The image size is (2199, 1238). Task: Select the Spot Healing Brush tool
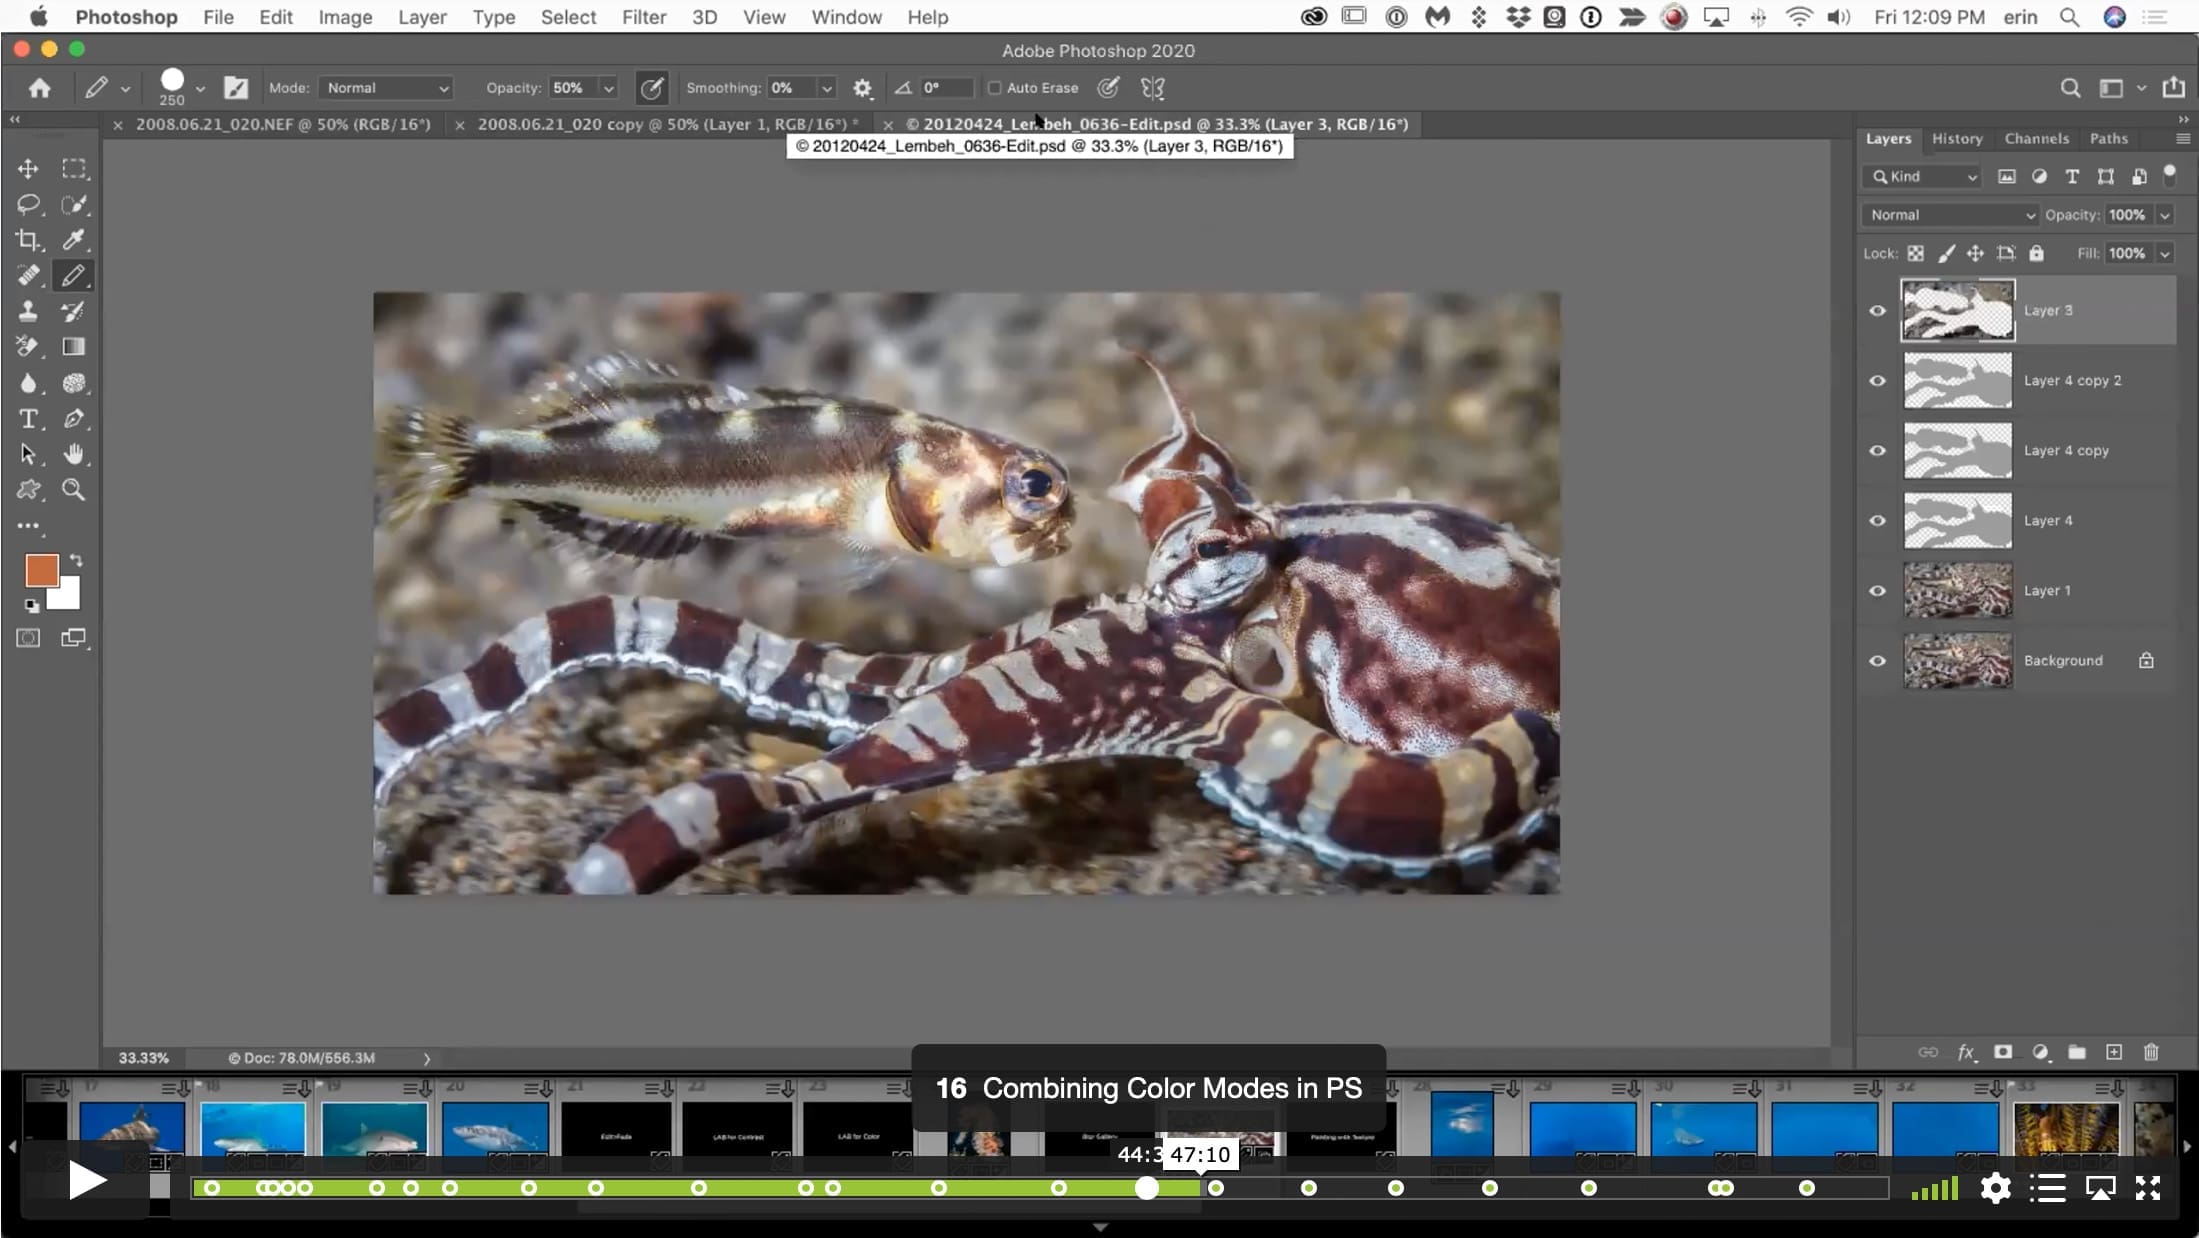(28, 276)
